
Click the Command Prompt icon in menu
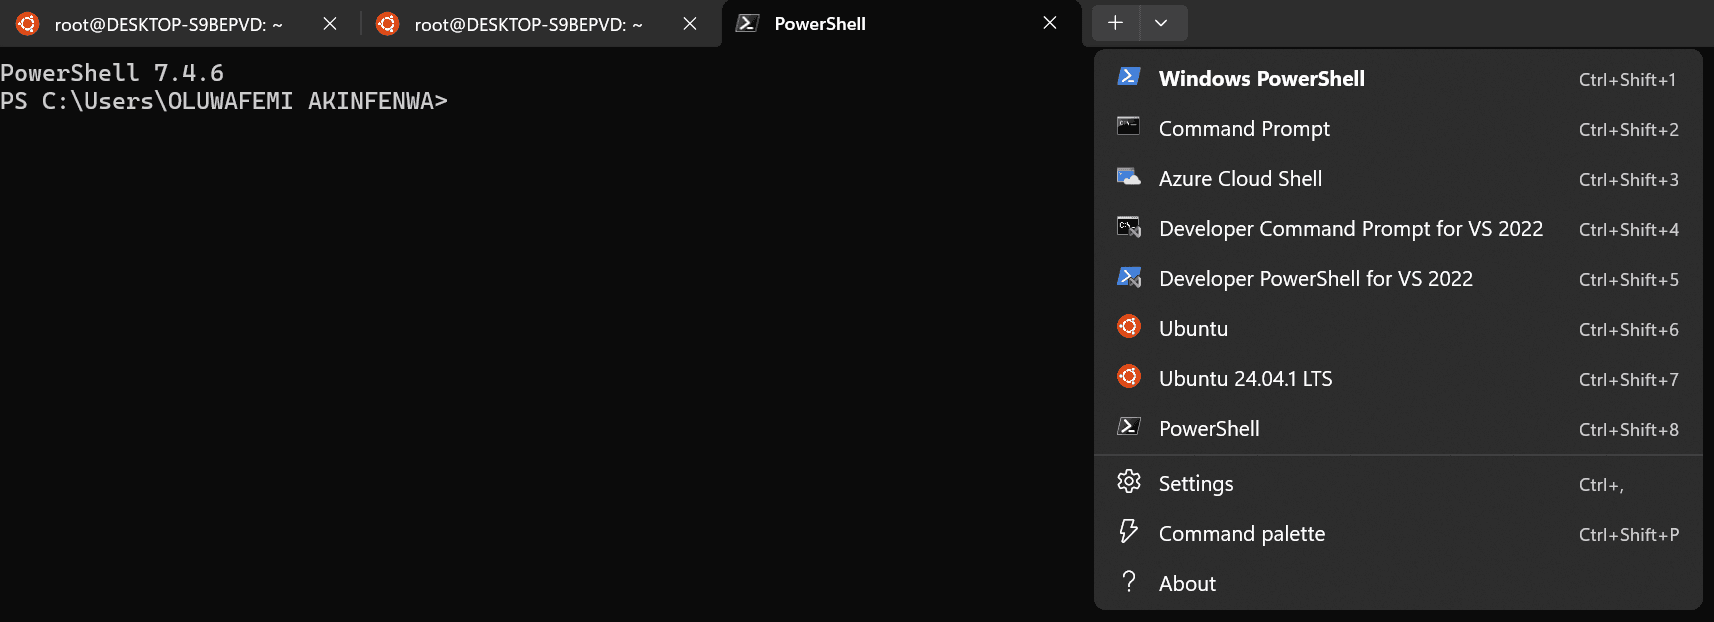[x=1128, y=127]
